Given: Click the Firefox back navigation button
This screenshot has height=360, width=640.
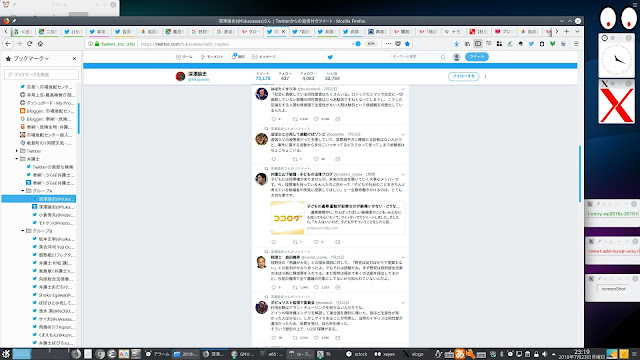Looking at the screenshot, I should 8,44.
